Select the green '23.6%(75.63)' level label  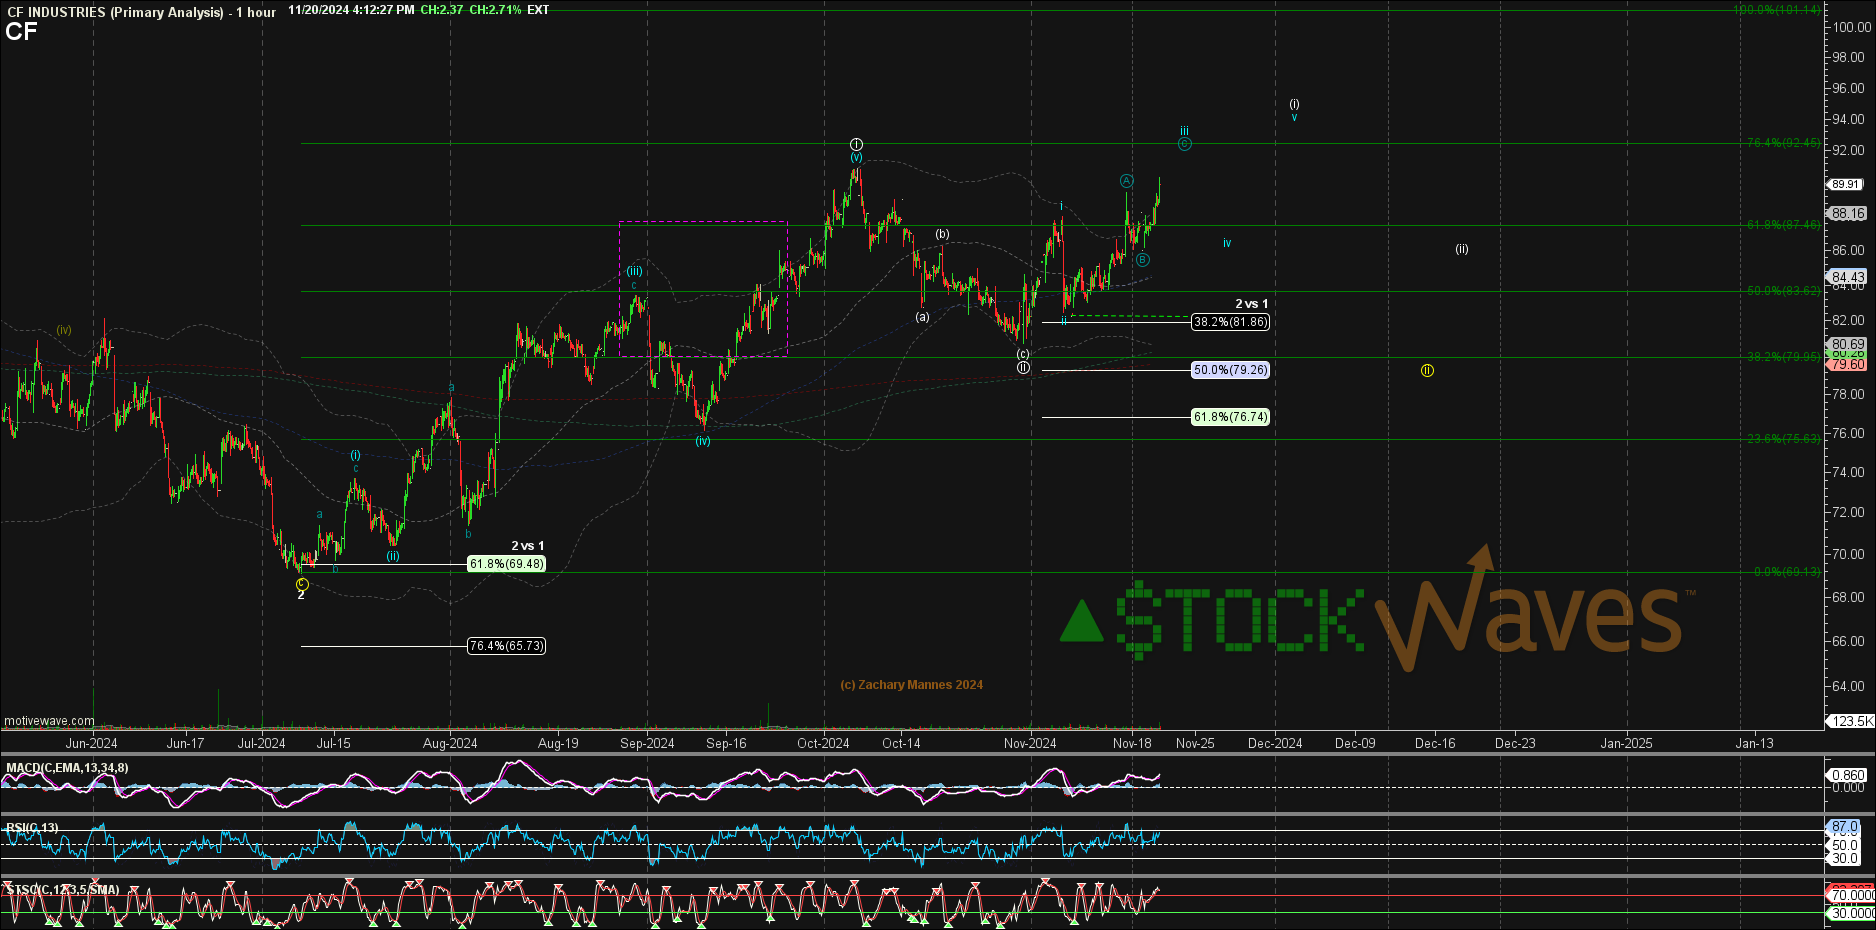coord(1784,439)
